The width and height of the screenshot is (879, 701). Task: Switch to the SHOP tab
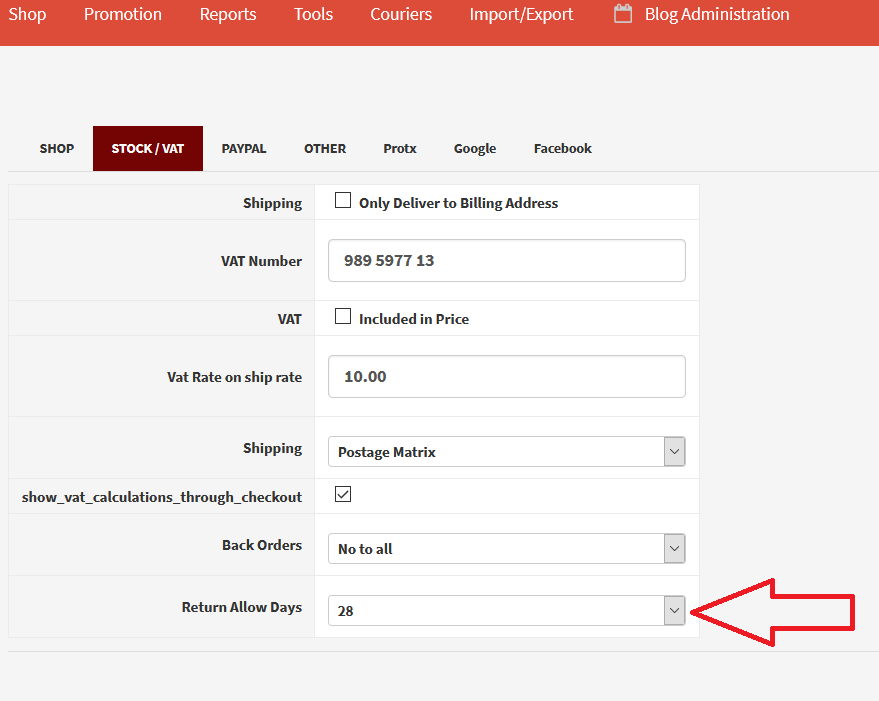tap(57, 149)
